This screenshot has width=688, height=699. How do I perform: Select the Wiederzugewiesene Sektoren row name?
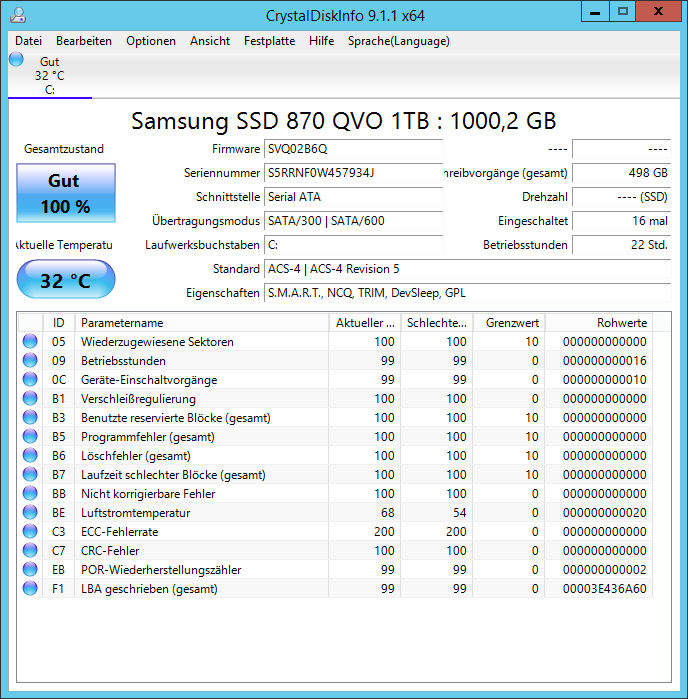pos(157,342)
